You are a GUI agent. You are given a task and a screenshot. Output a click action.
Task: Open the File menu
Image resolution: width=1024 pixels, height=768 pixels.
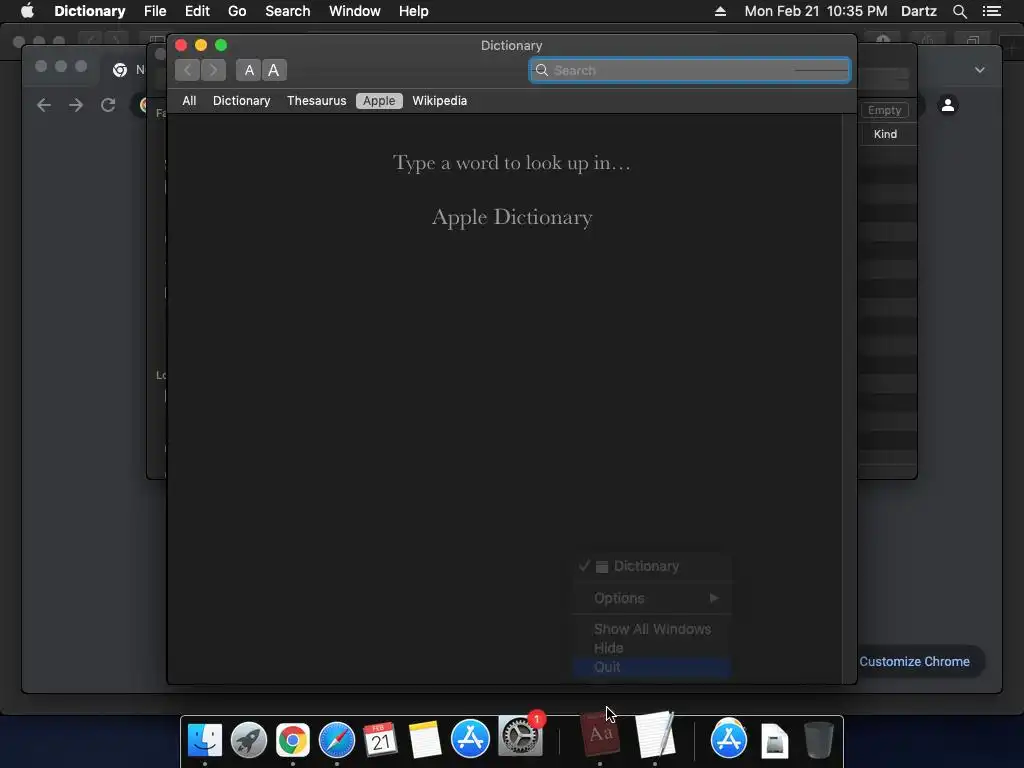click(x=155, y=11)
